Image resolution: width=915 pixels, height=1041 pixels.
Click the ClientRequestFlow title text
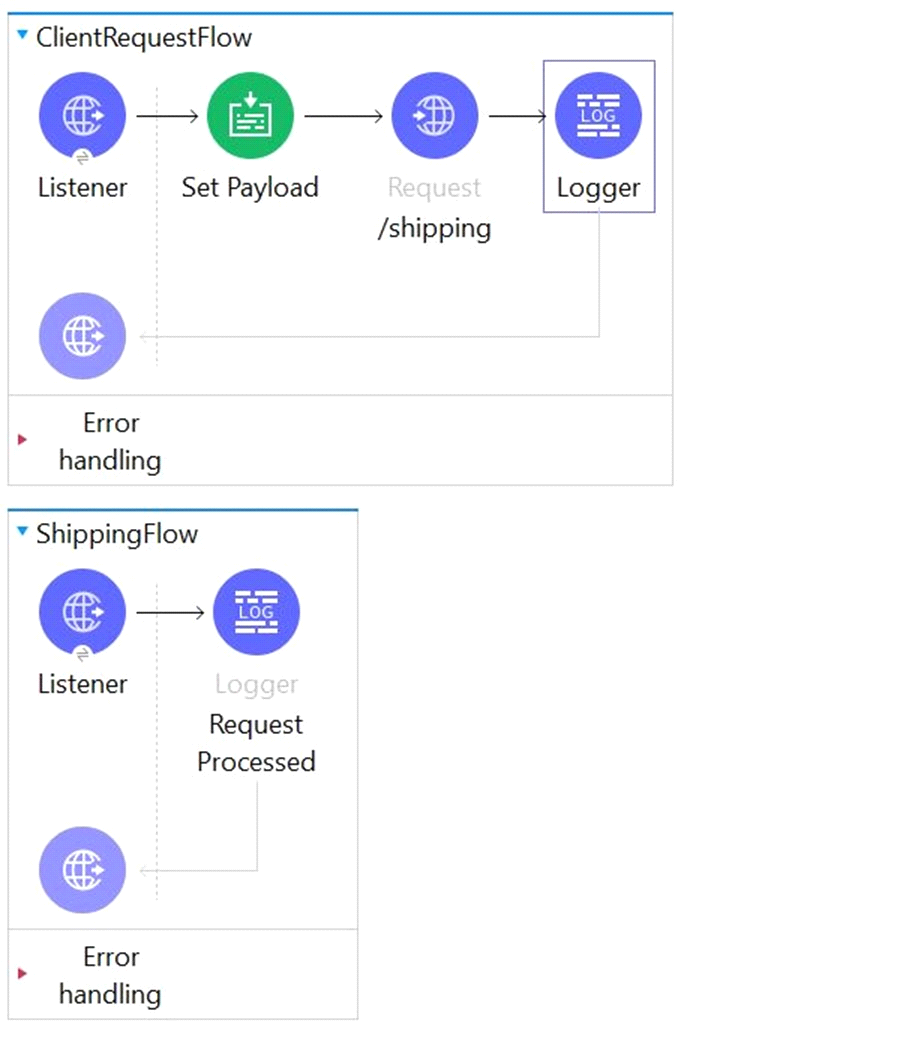[144, 38]
